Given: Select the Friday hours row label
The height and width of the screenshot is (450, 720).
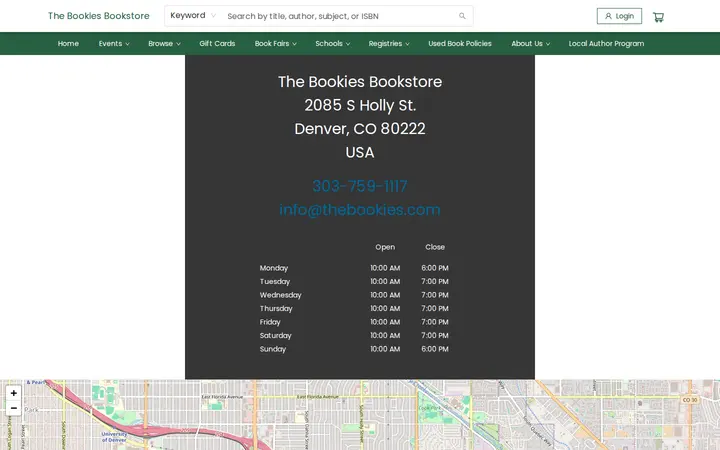Looking at the screenshot, I should (270, 322).
